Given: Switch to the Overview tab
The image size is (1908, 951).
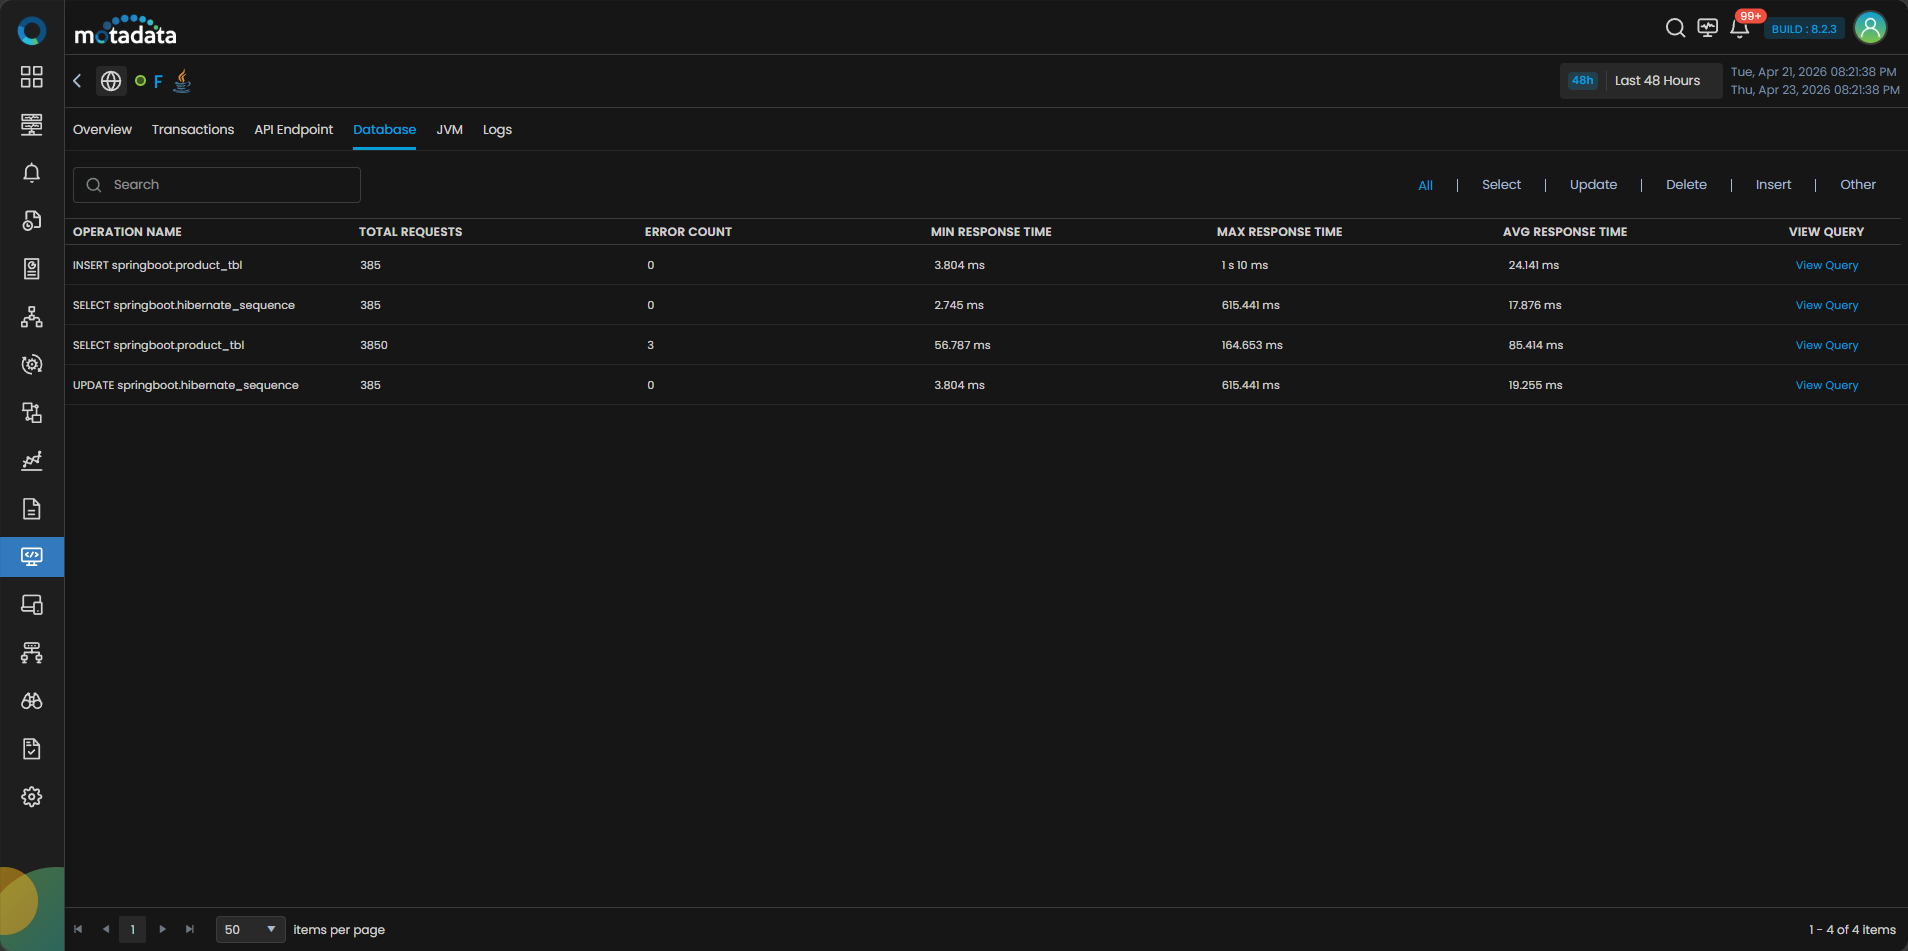Looking at the screenshot, I should [x=102, y=130].
